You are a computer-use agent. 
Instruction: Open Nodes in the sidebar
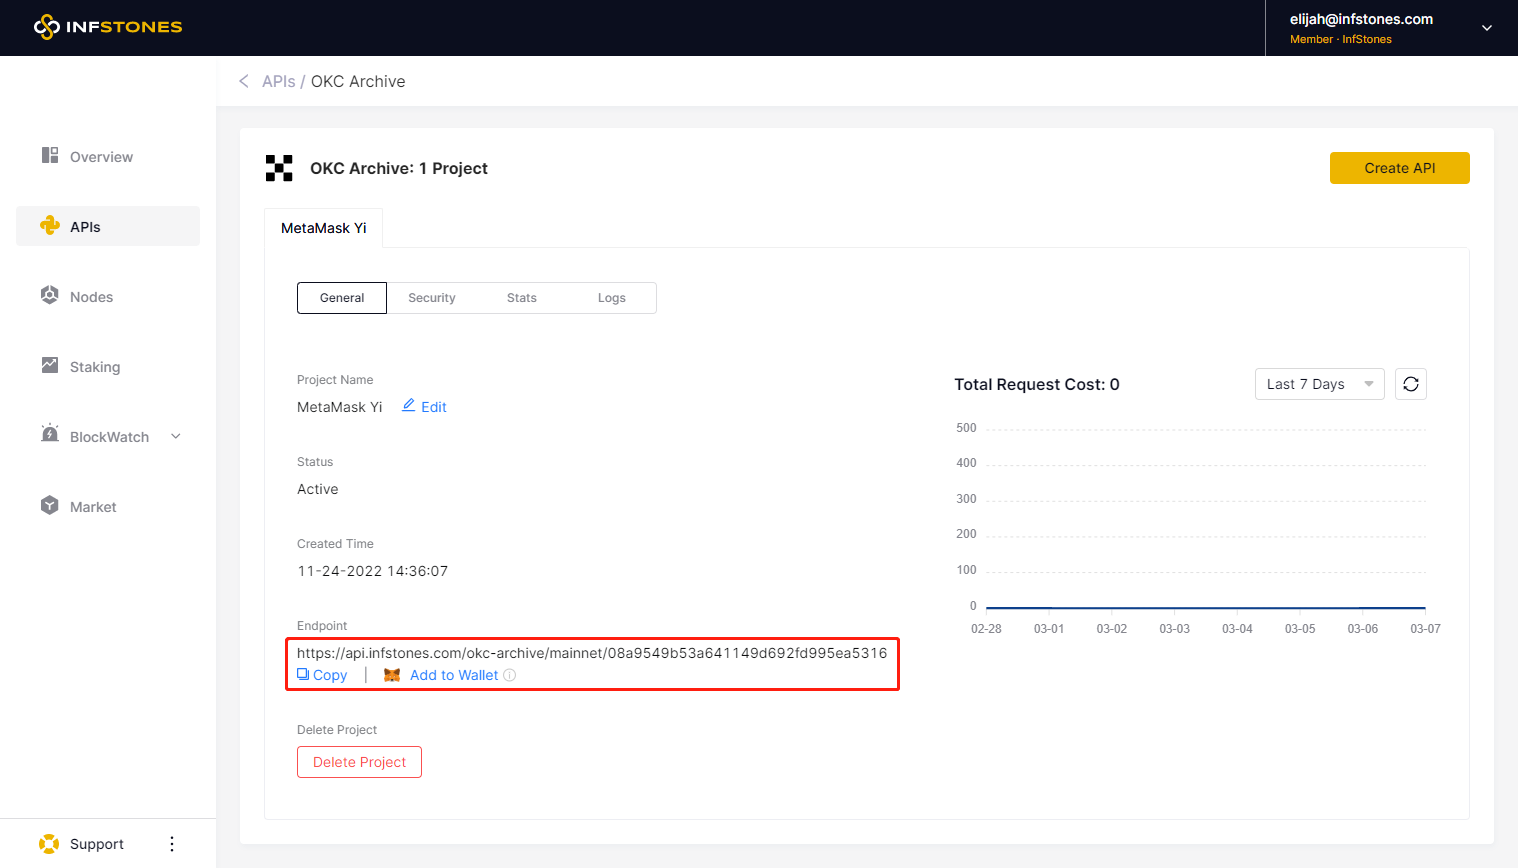[108, 296]
